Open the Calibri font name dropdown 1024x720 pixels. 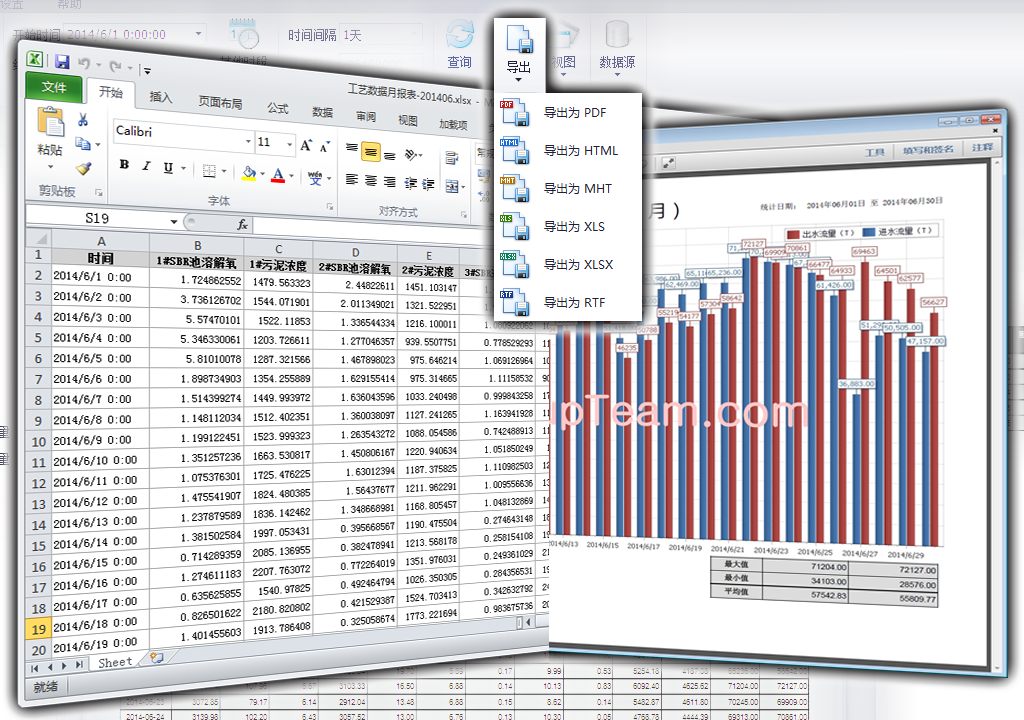[248, 141]
